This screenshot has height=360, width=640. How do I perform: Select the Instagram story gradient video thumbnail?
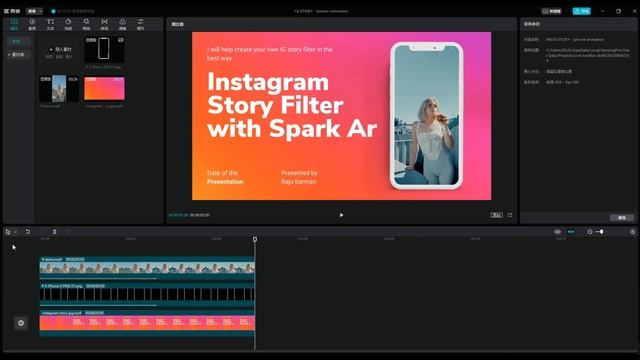(104, 88)
